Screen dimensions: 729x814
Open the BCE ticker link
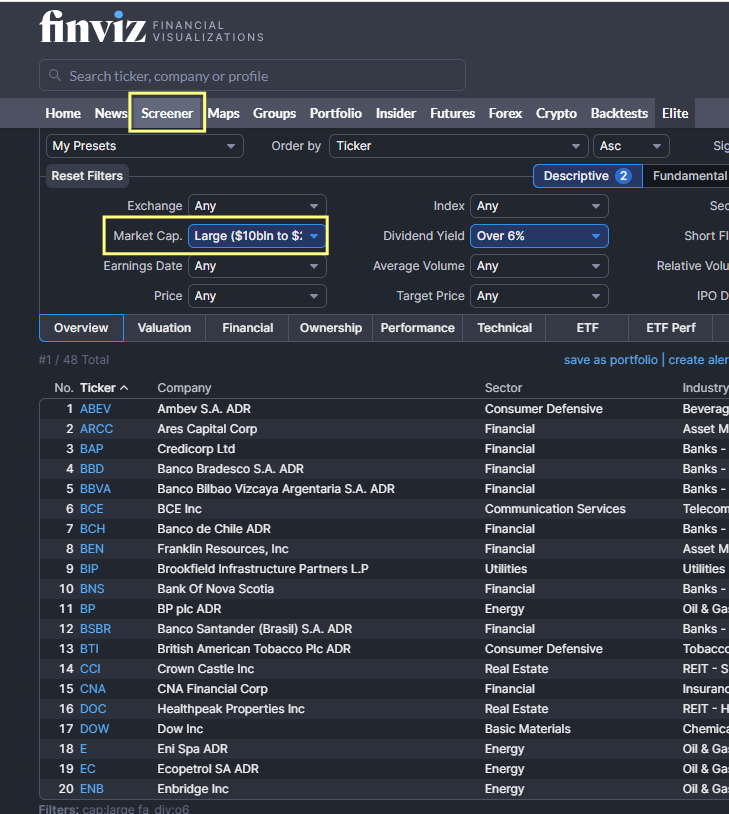[x=92, y=509]
